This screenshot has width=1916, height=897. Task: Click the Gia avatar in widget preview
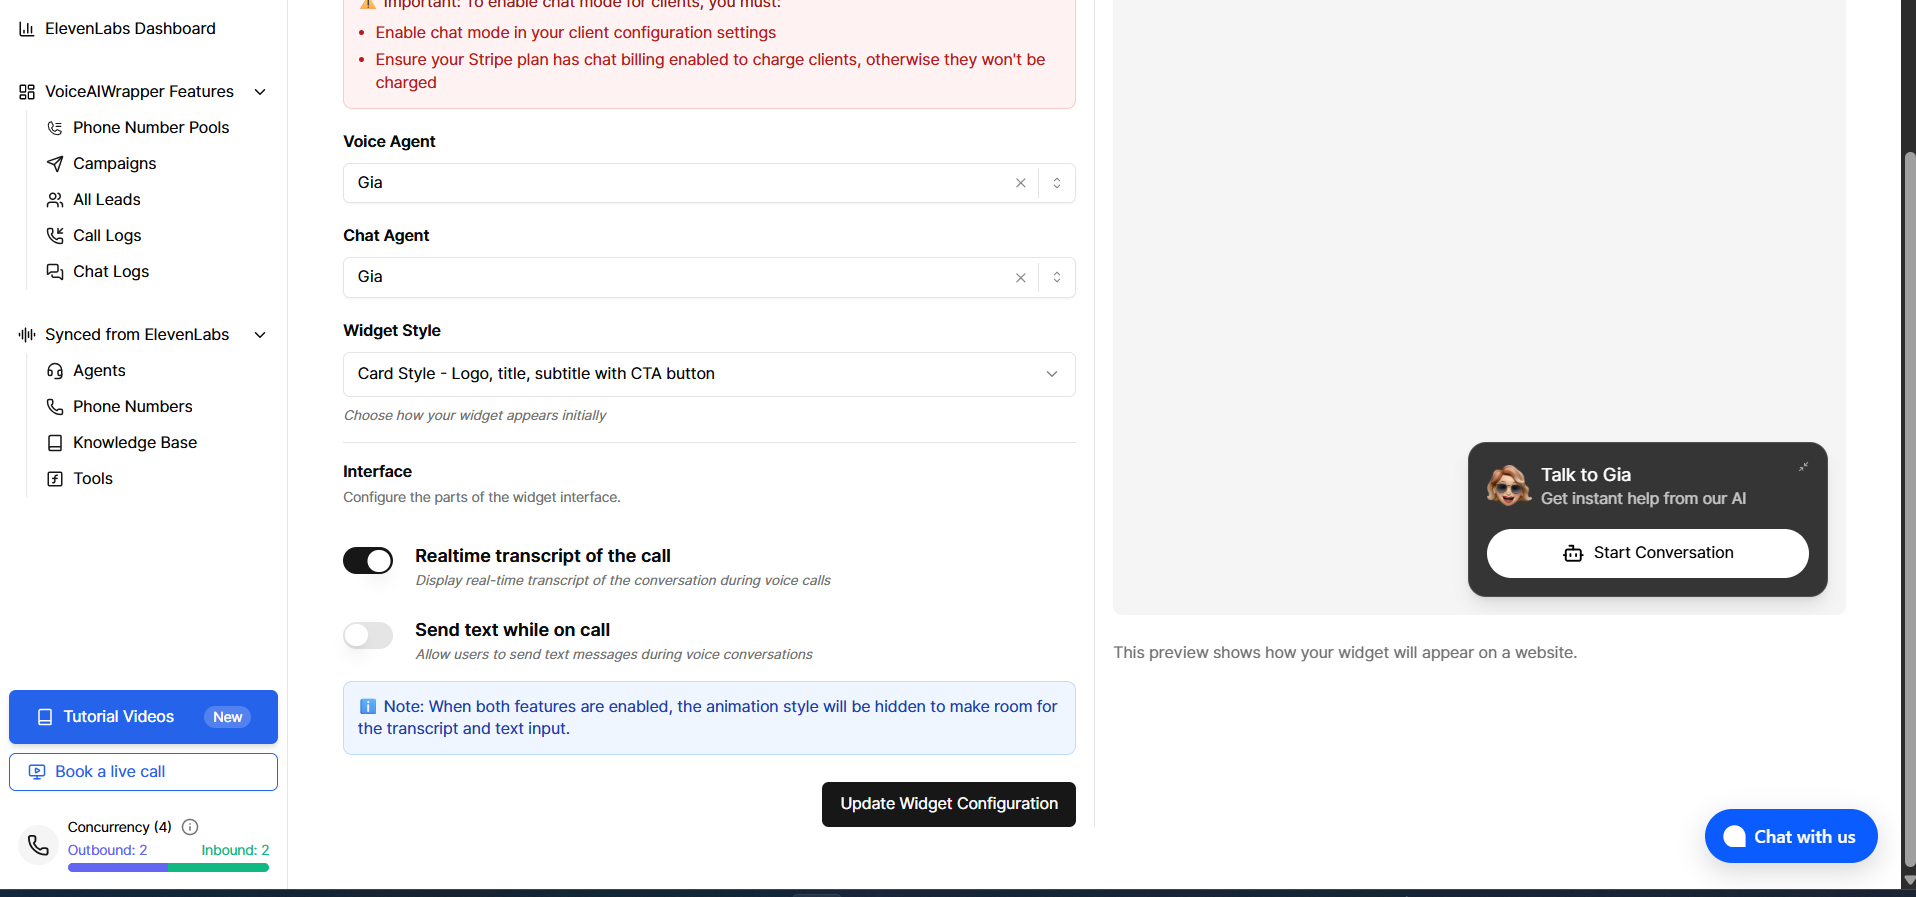click(x=1508, y=486)
